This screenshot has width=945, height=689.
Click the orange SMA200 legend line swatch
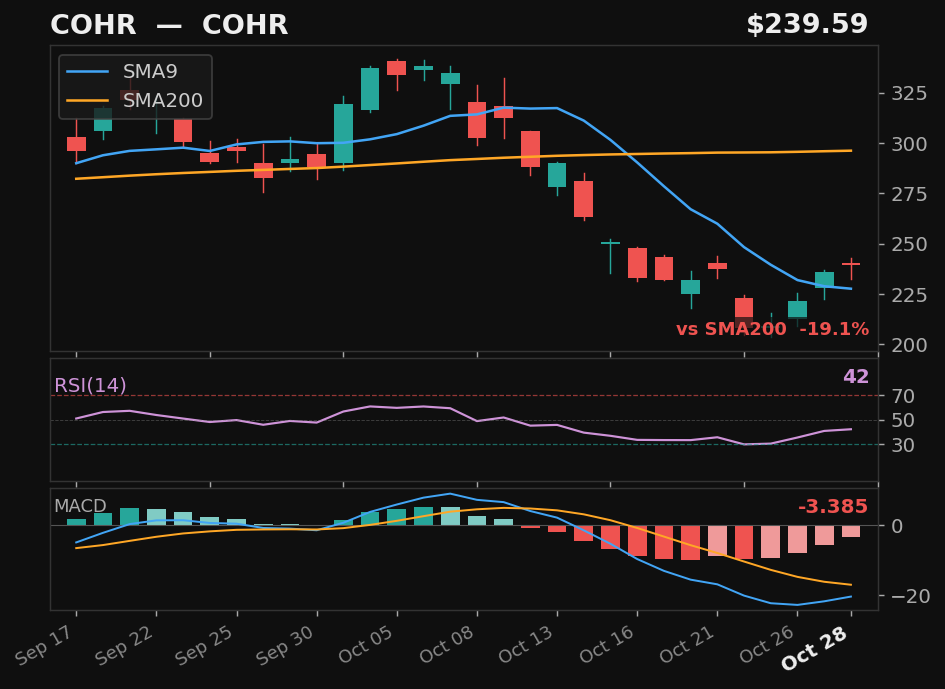(x=88, y=101)
